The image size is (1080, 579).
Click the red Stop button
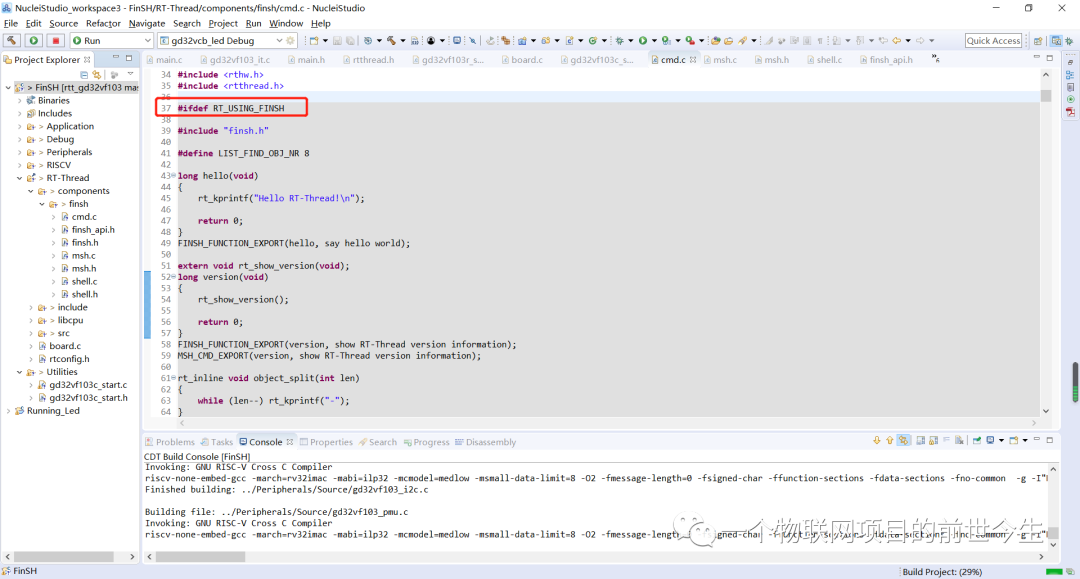click(x=56, y=41)
